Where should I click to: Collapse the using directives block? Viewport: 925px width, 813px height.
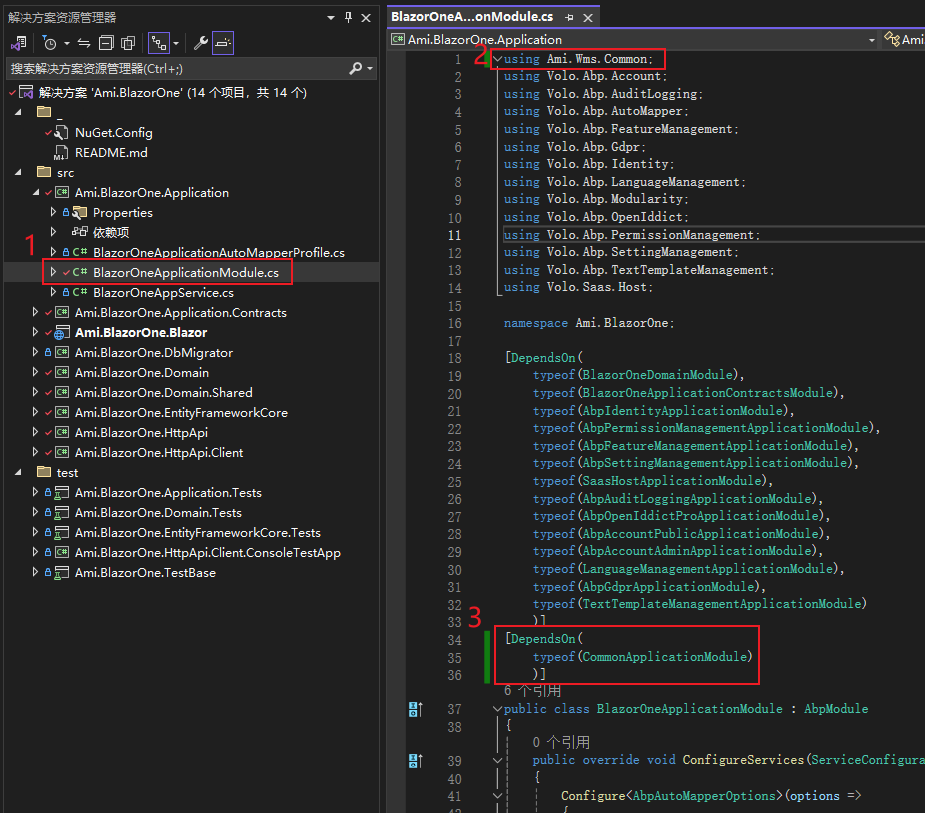[498, 59]
